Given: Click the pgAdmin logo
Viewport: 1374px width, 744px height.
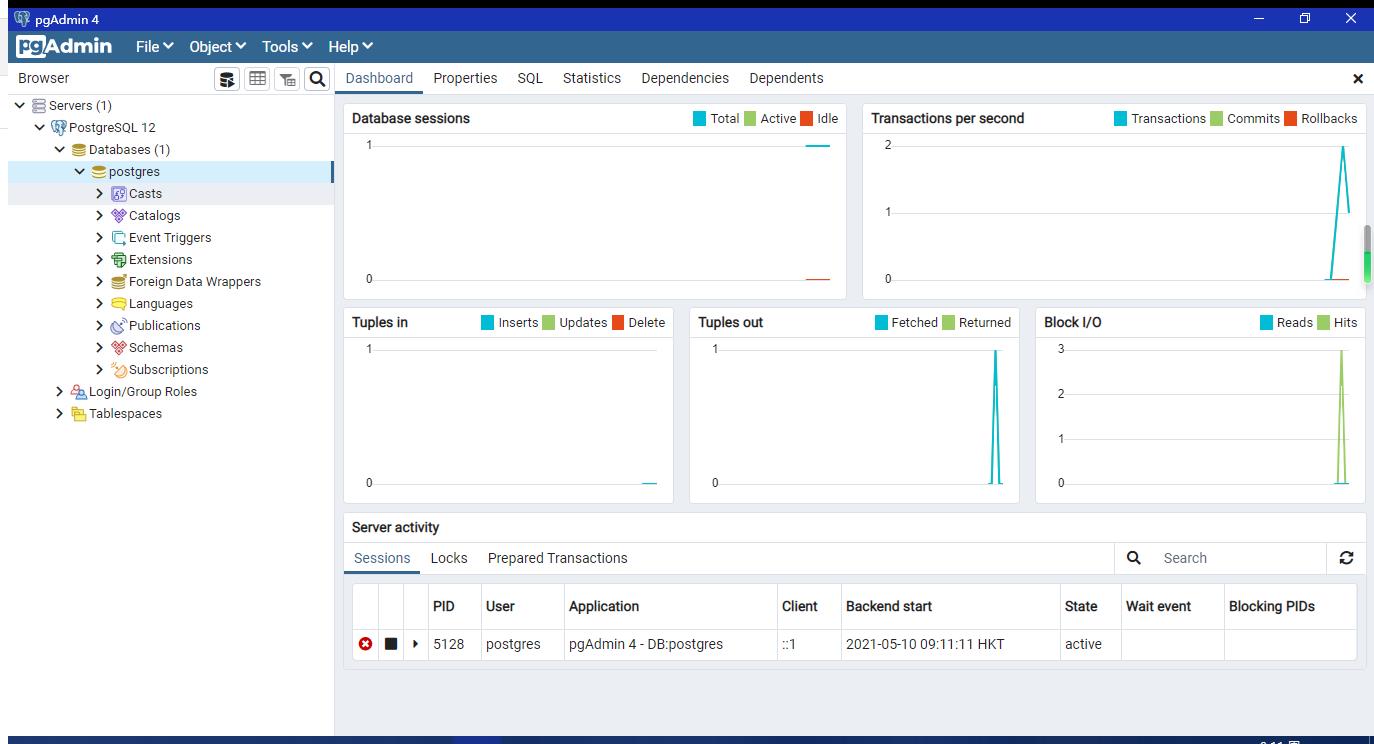Looking at the screenshot, I should click(64, 46).
